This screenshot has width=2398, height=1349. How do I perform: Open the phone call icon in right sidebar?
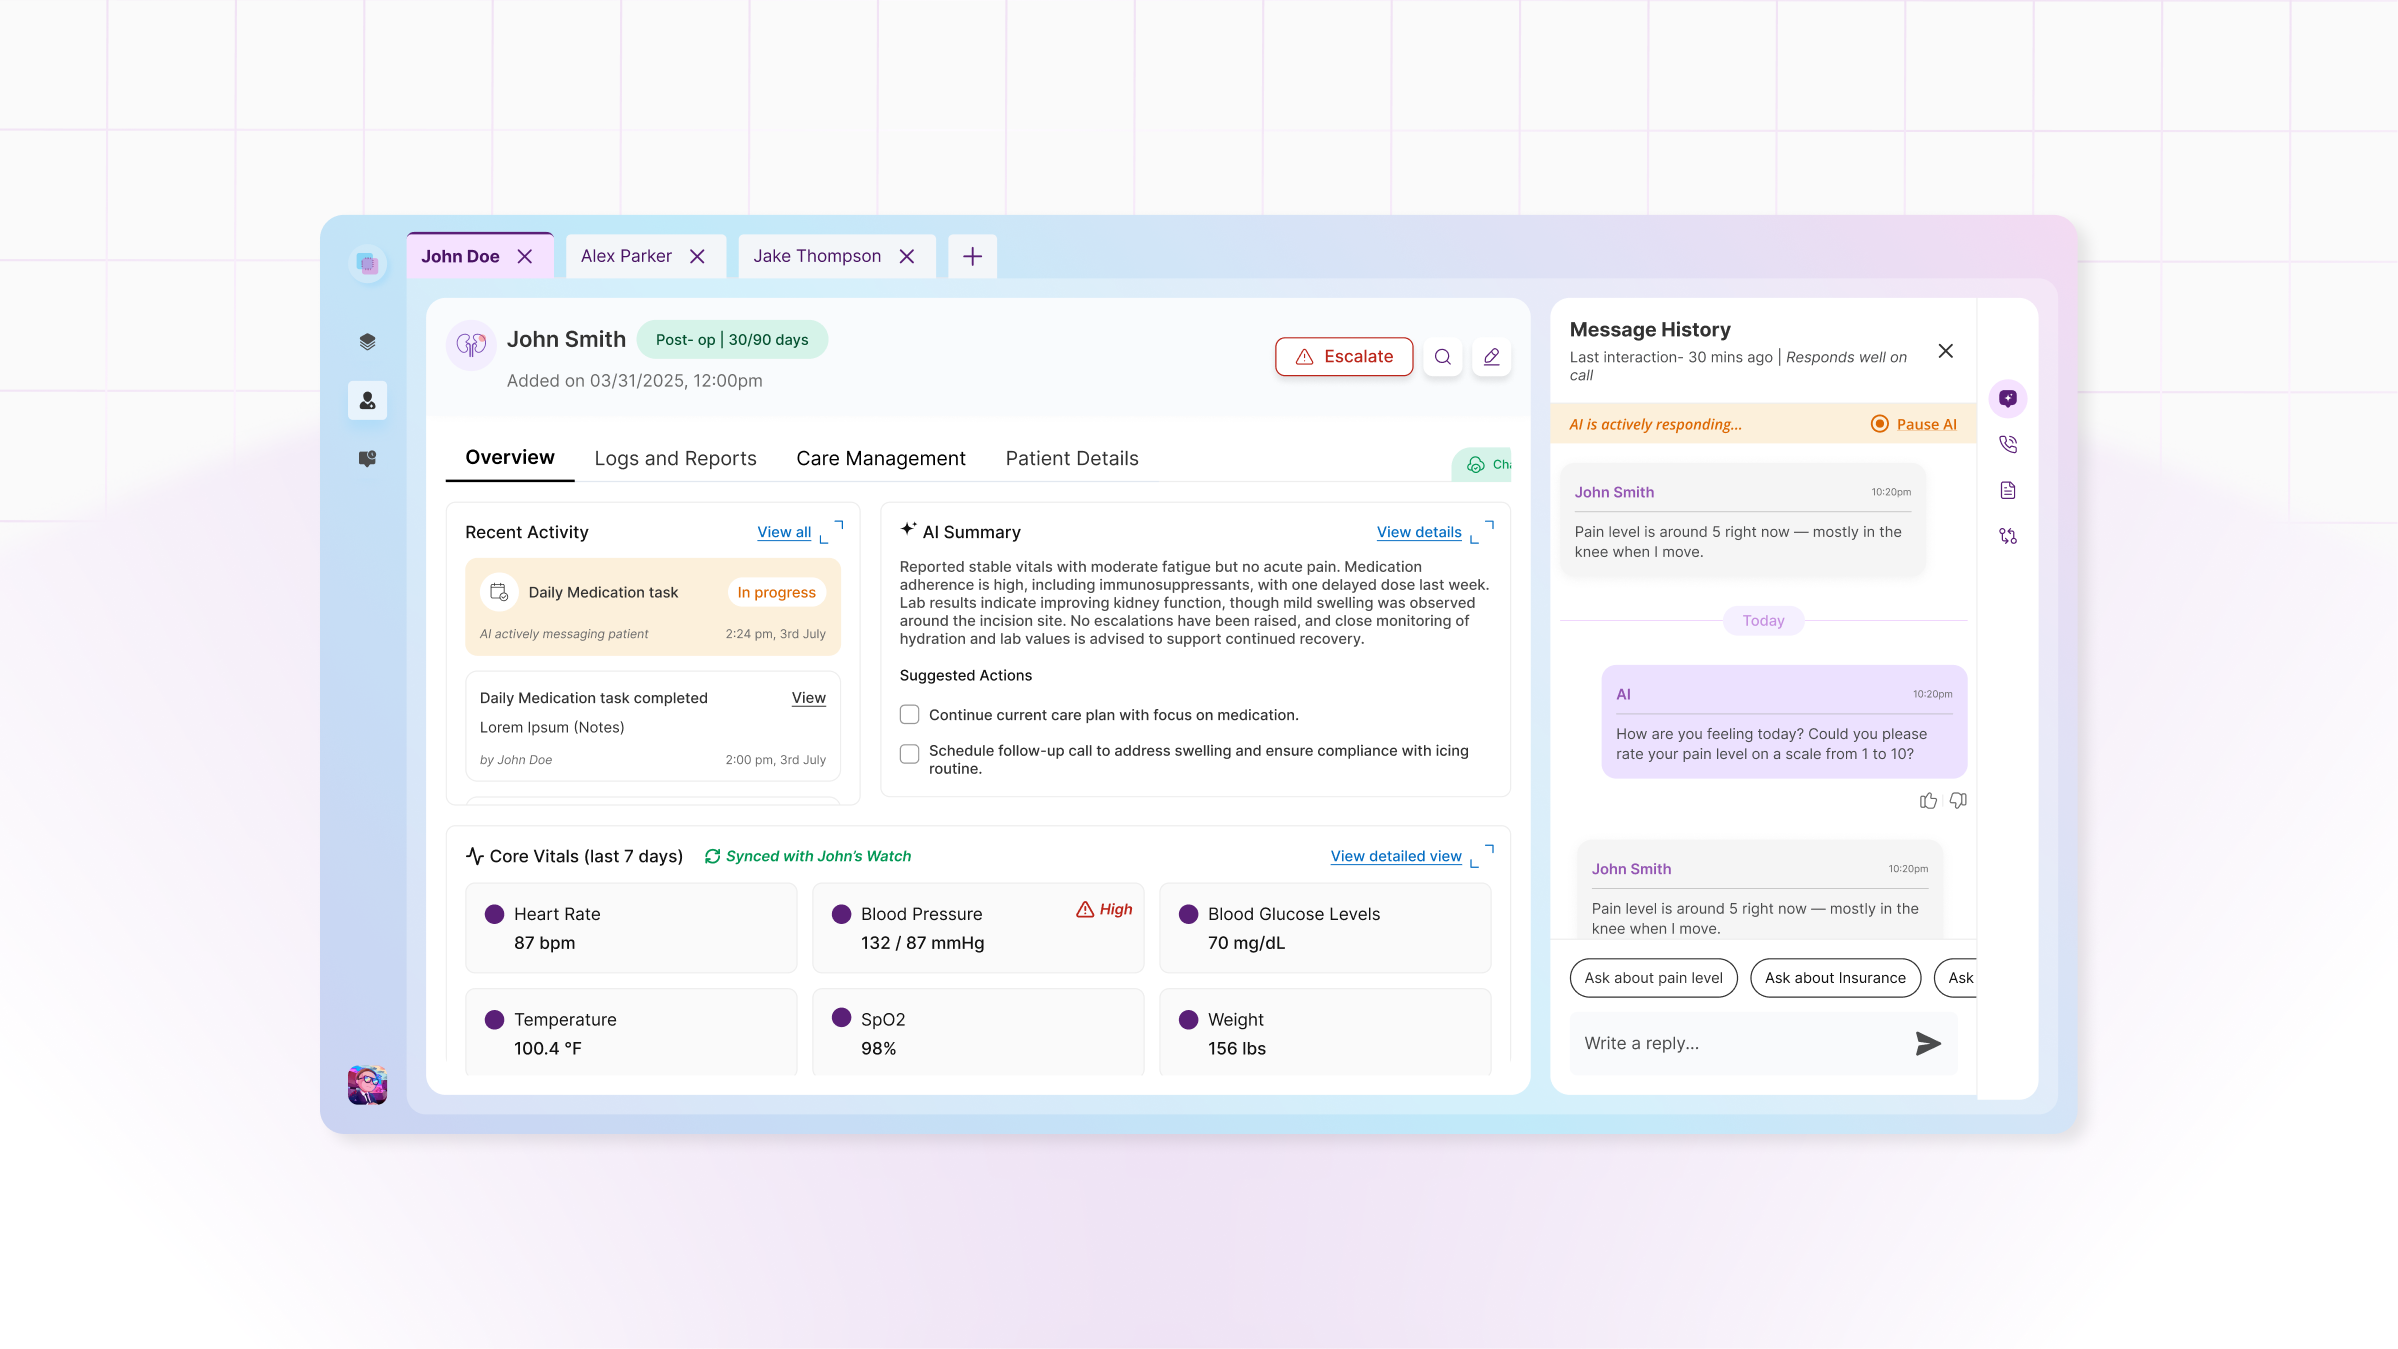[2007, 444]
